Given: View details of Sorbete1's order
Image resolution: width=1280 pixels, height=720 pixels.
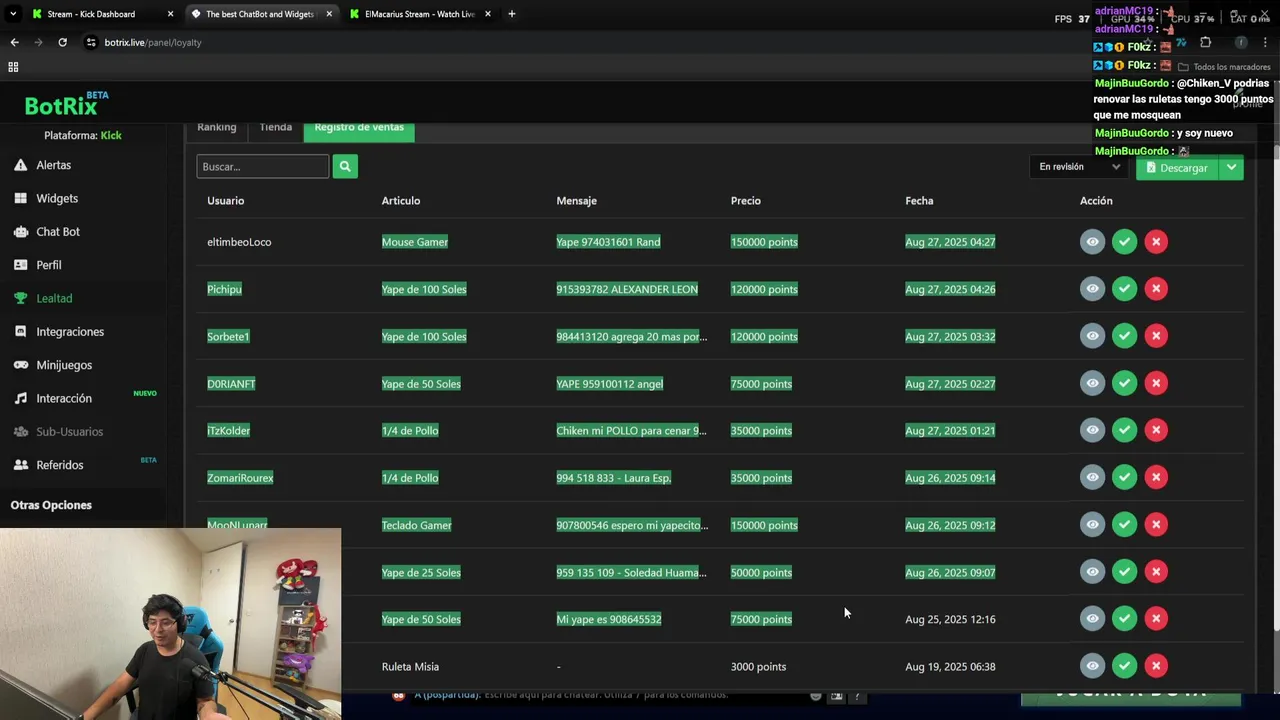Looking at the screenshot, I should 1092,335.
